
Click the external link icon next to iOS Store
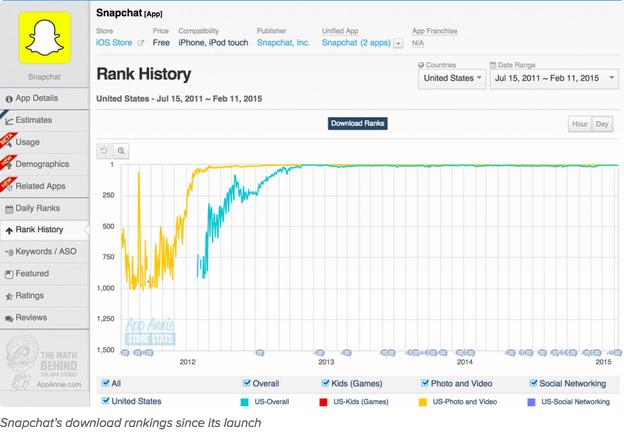pyautogui.click(x=140, y=43)
